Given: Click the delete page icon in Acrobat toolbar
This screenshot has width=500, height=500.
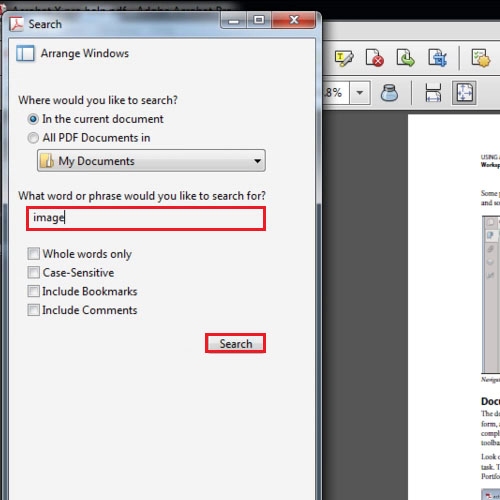Looking at the screenshot, I should tap(374, 58).
